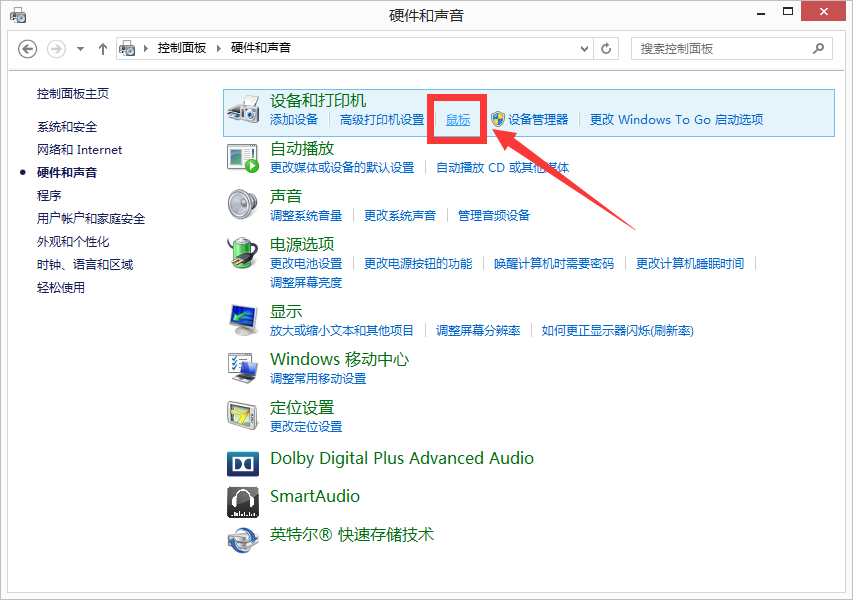Viewport: 853px width, 600px height.
Task: Open the recent locations dropdown arrow
Action: point(81,49)
